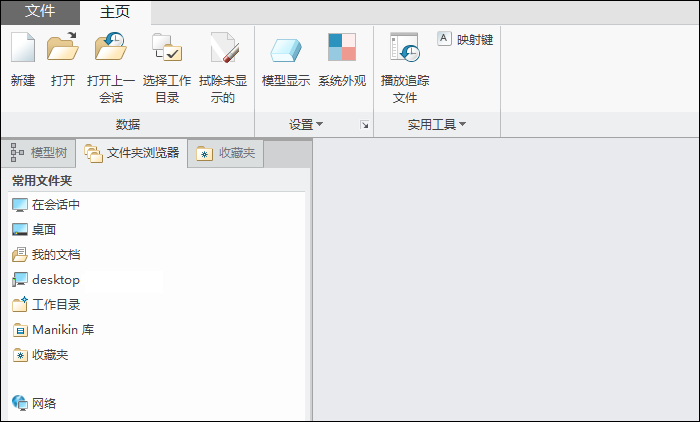700x422 pixels.
Task: Open 收藏夹 in the common folders list
Action: tap(40, 355)
